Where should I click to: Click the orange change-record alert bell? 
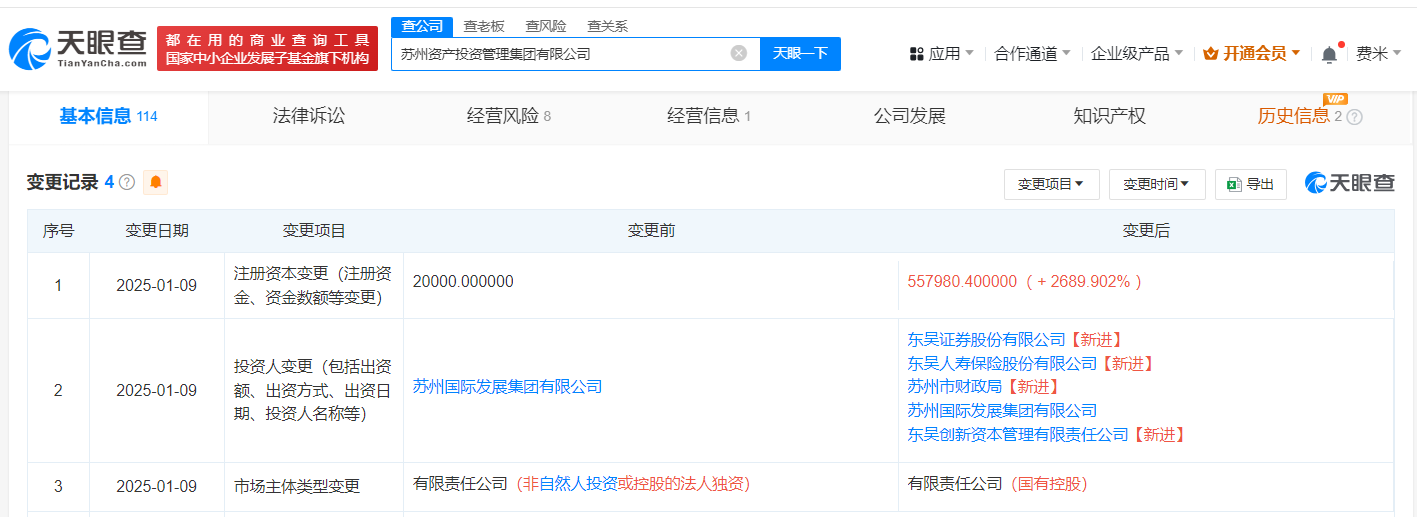tap(155, 183)
